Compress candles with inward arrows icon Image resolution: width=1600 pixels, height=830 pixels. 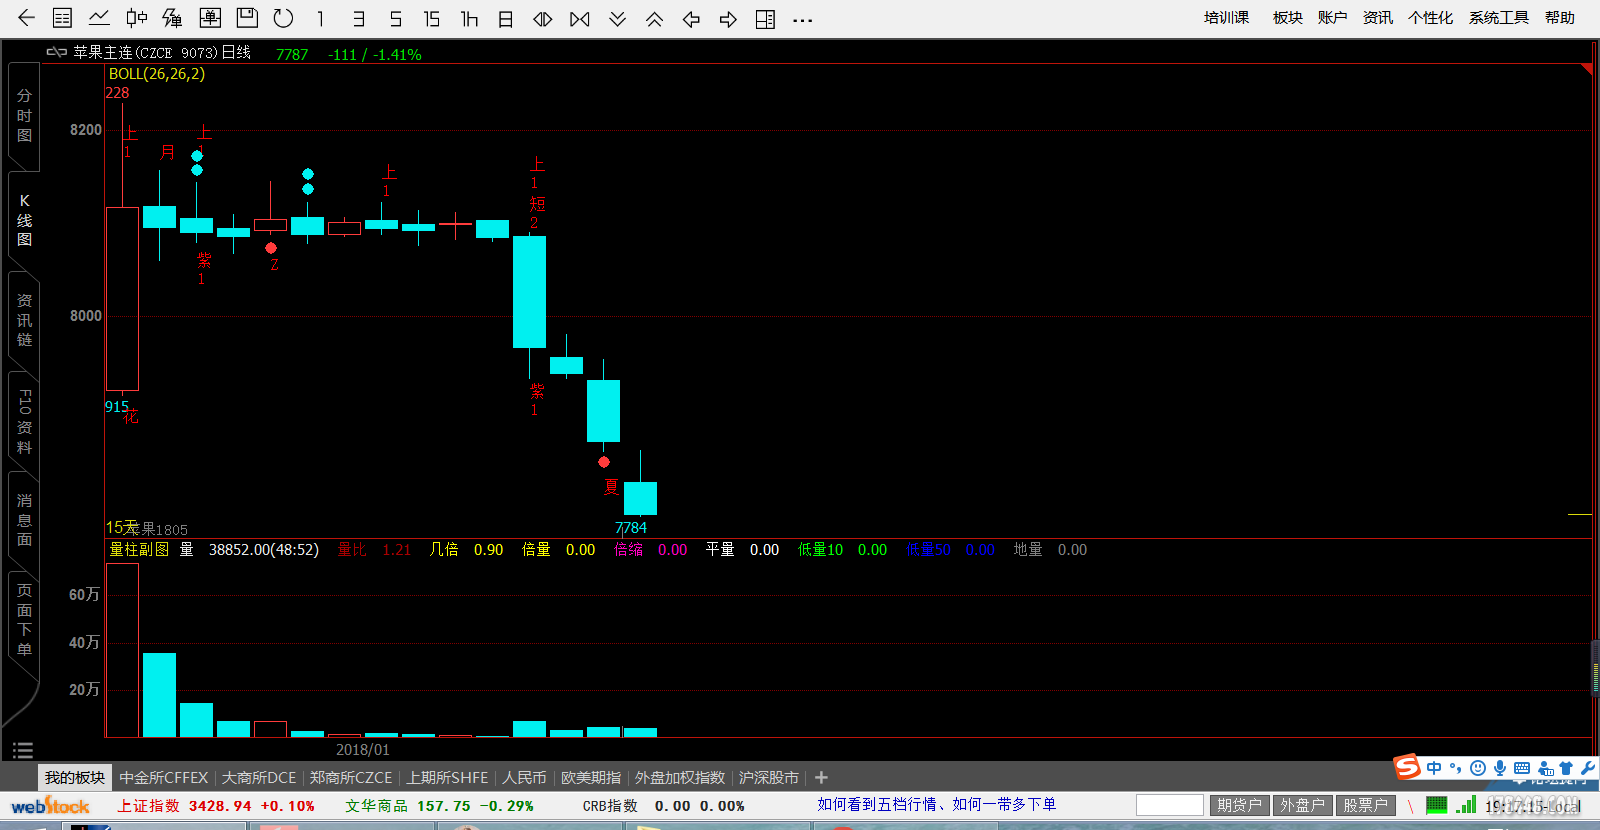pyautogui.click(x=543, y=18)
